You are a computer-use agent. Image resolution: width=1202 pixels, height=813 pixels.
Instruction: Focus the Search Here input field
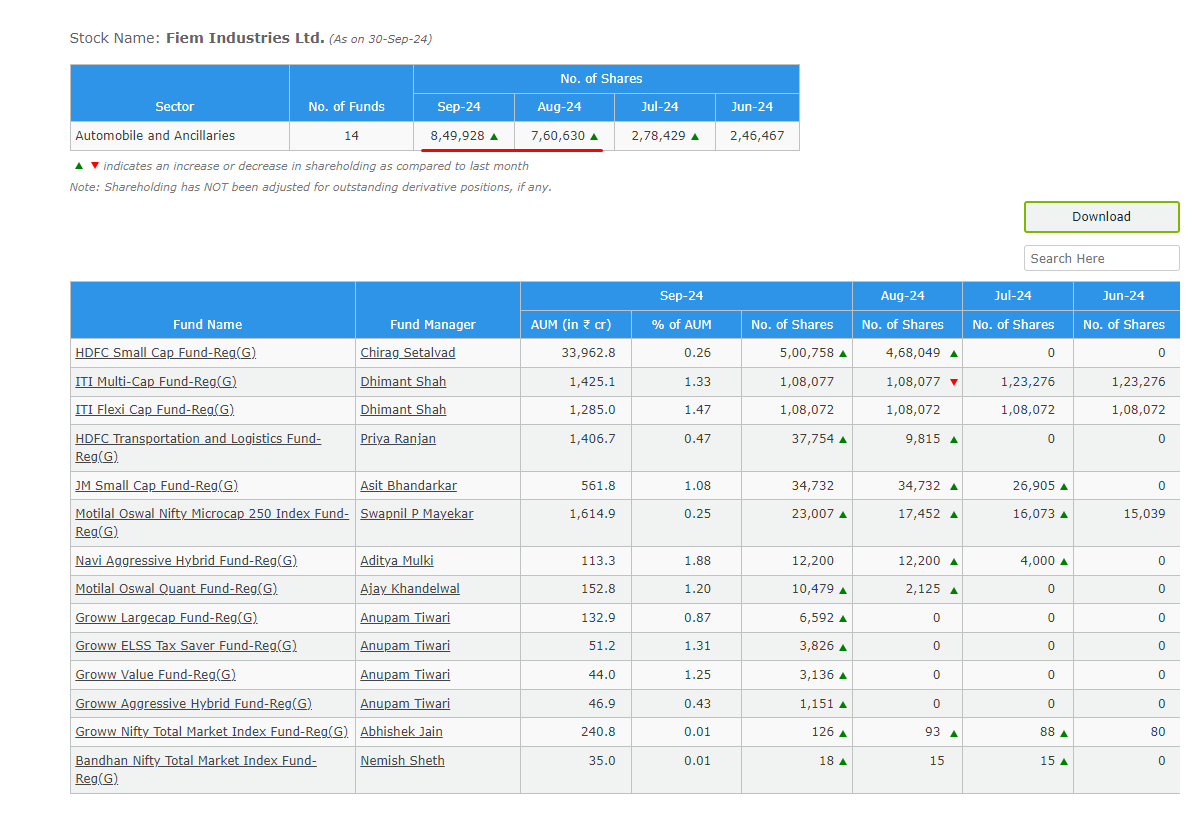[1101, 258]
